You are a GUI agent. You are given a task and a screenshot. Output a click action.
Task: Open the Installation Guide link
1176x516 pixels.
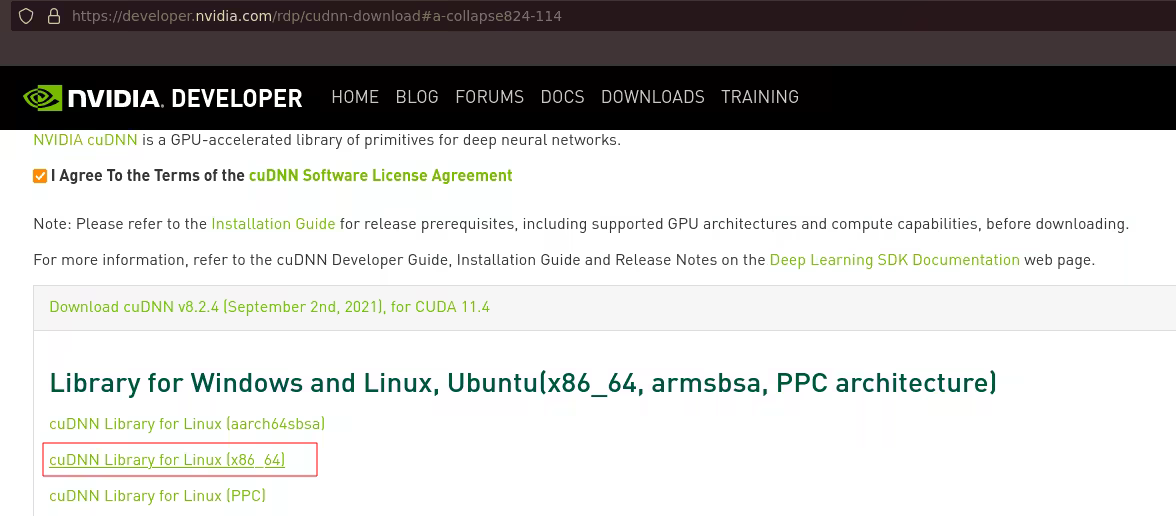tap(274, 224)
